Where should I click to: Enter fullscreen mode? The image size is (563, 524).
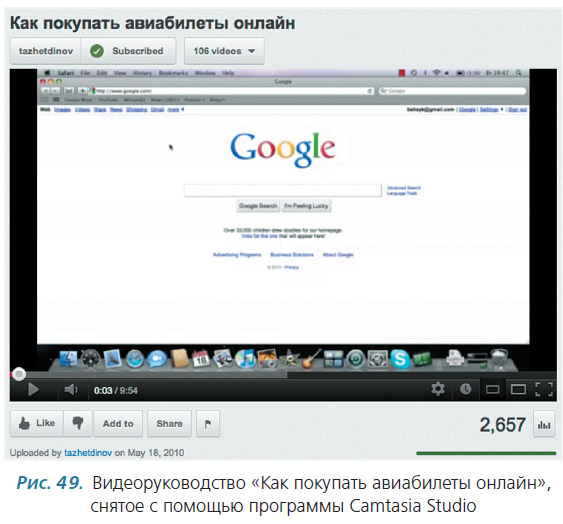(544, 389)
